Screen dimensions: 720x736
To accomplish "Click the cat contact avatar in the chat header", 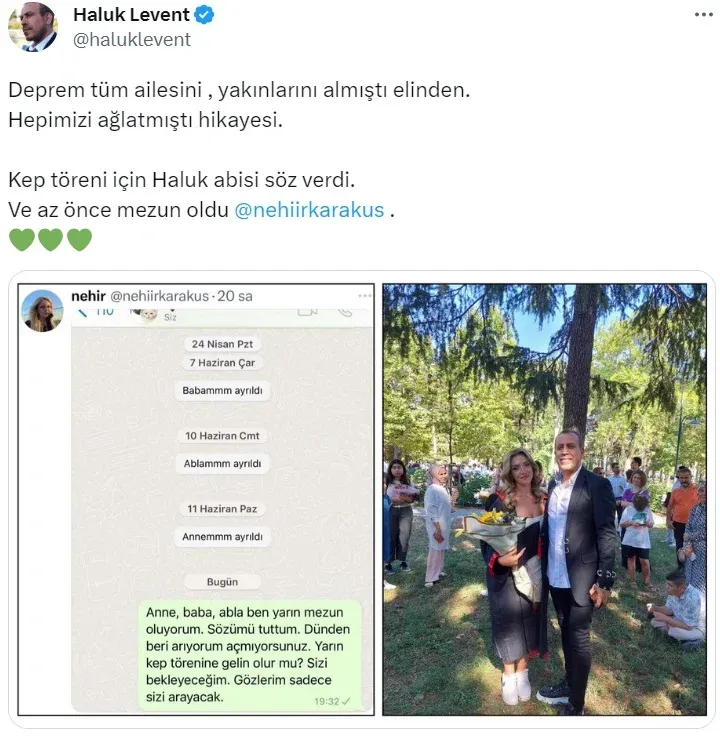I will 146,314.
